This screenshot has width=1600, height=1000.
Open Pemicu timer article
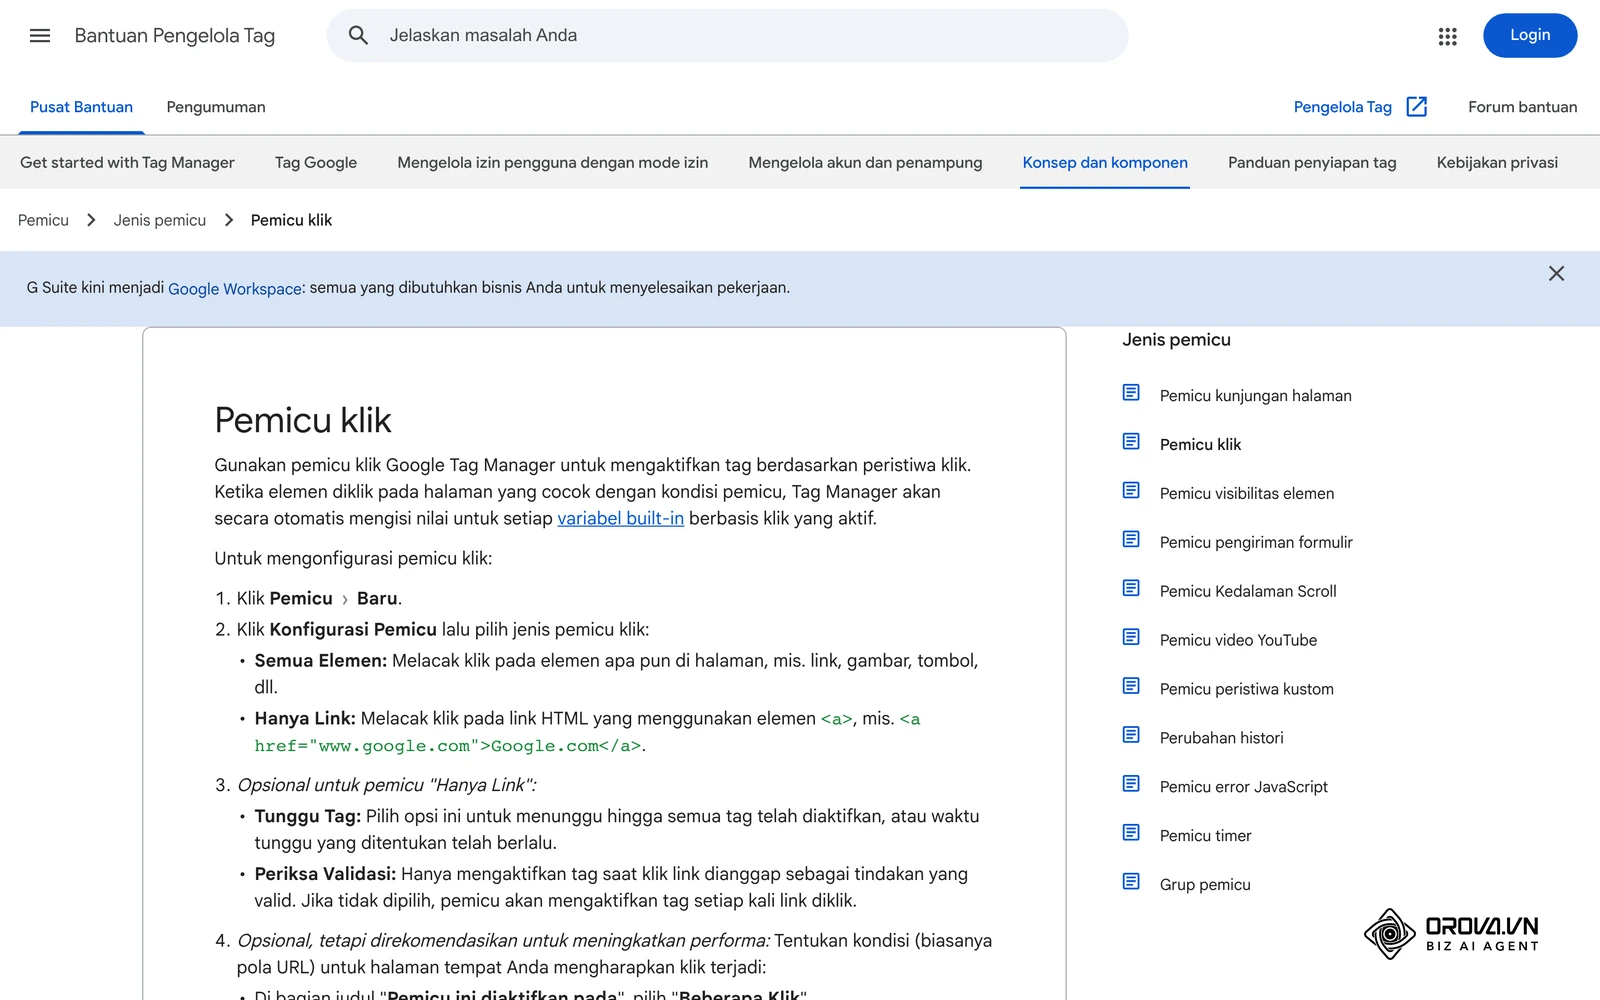(x=1205, y=836)
